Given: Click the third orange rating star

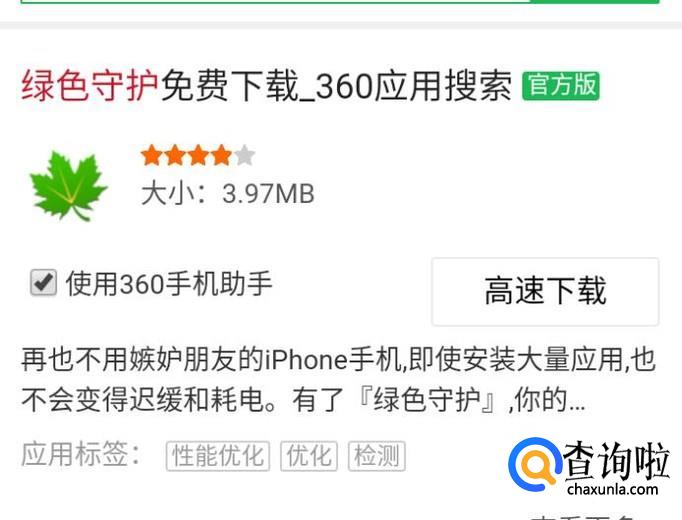Looking at the screenshot, I should pyautogui.click(x=198, y=155).
